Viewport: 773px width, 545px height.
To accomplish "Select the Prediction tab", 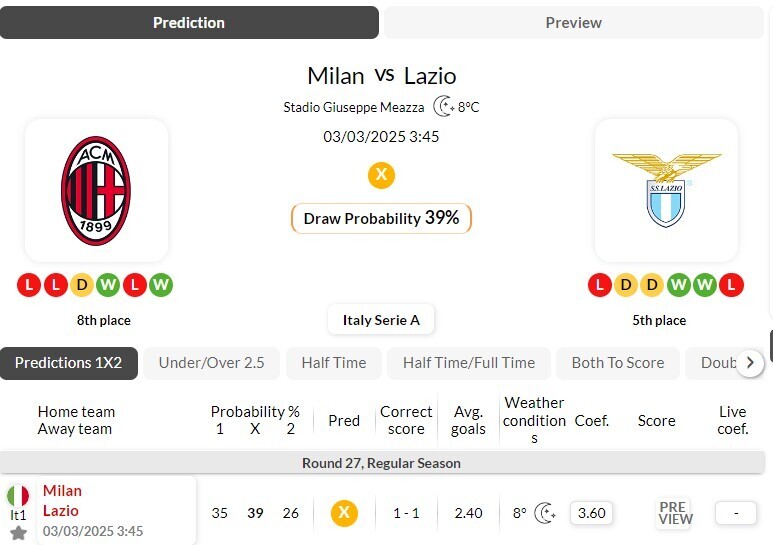I will click(189, 22).
